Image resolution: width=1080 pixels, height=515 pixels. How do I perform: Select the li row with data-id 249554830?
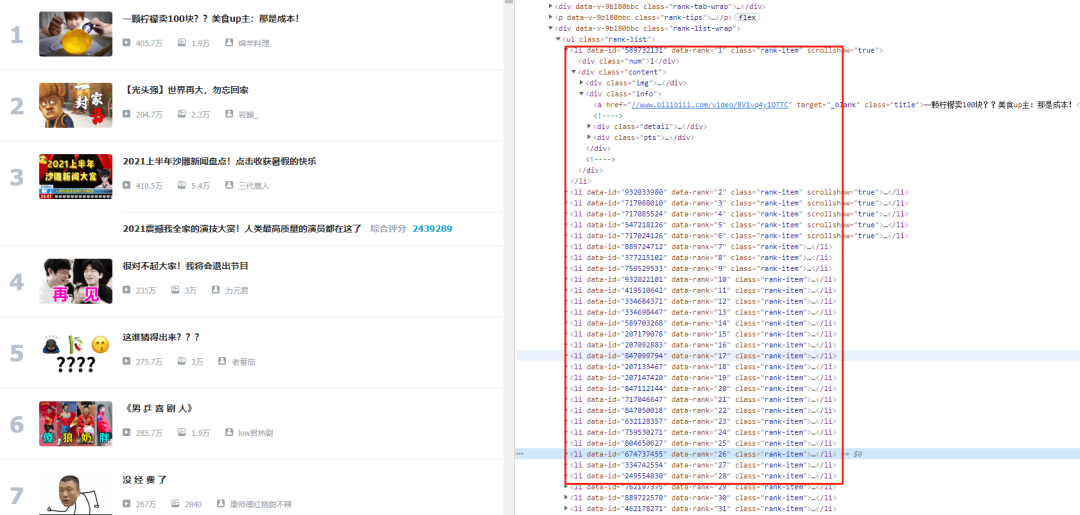[x=701, y=476]
